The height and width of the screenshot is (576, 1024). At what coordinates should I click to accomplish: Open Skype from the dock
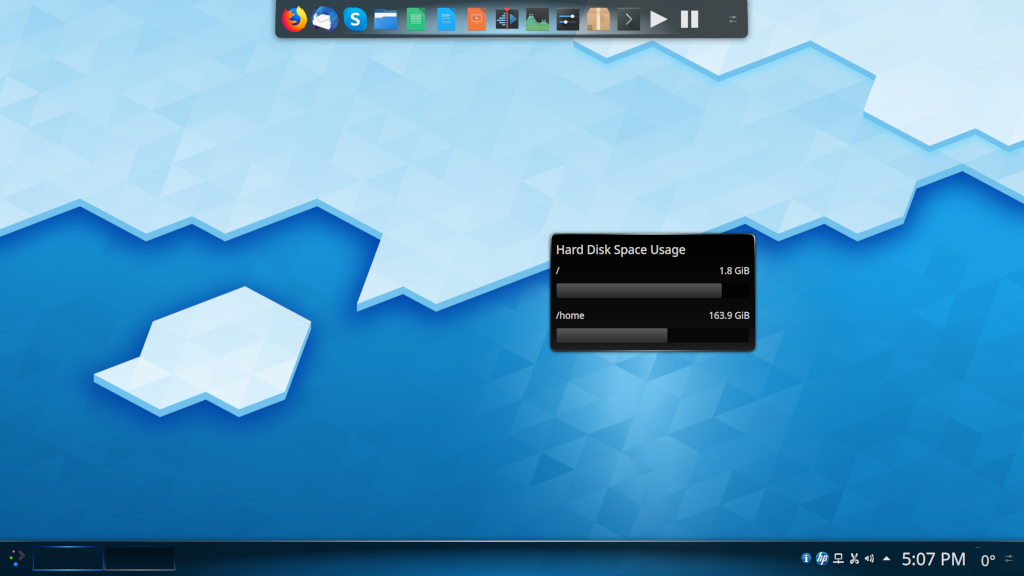click(355, 19)
